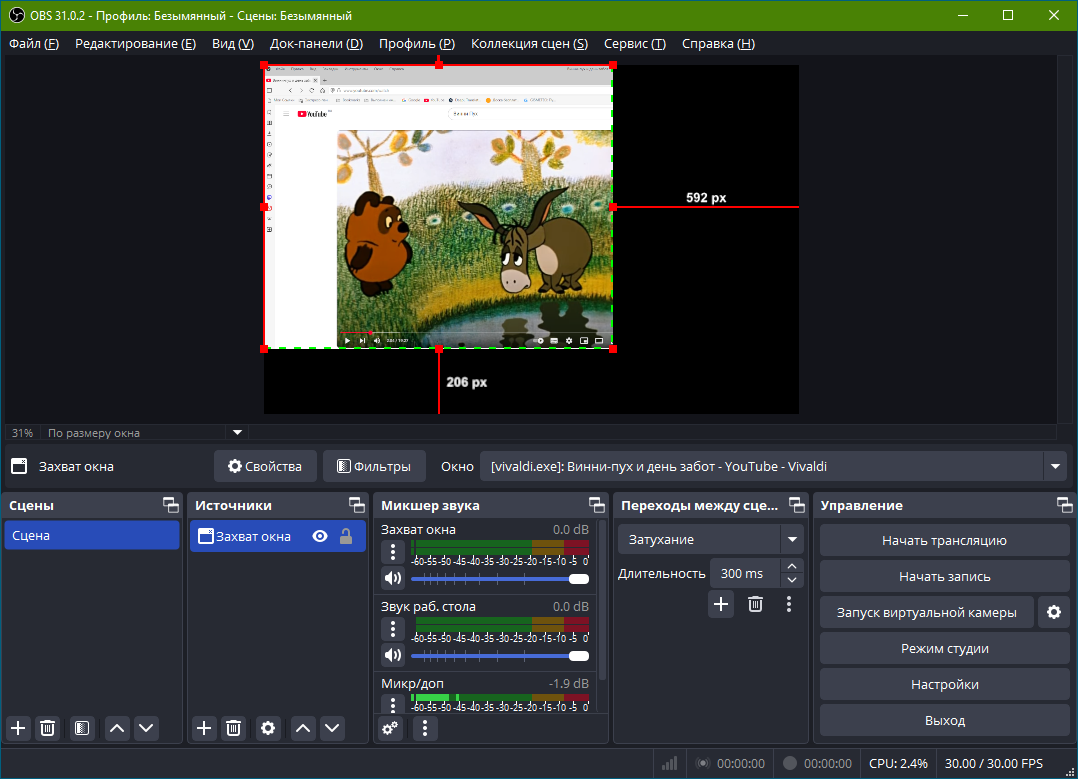
Task: Click Начать запись button
Action: coord(945,576)
